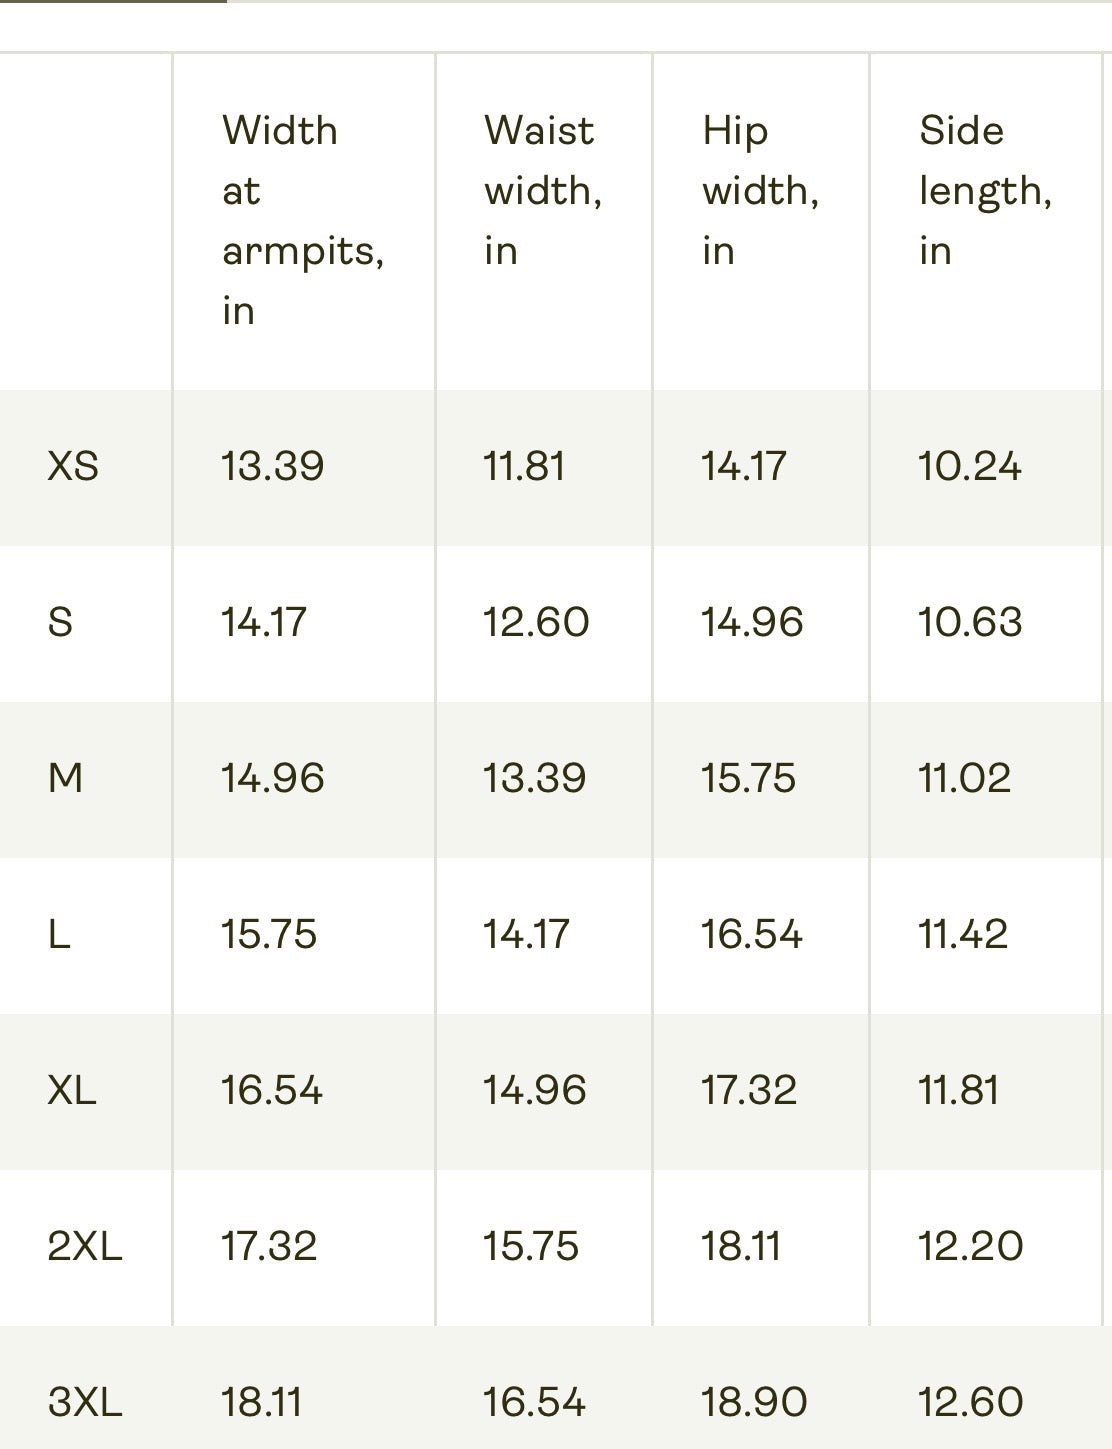The image size is (1112, 1449).
Task: Select the 2XL size row label
Action: pyautogui.click(x=85, y=1246)
